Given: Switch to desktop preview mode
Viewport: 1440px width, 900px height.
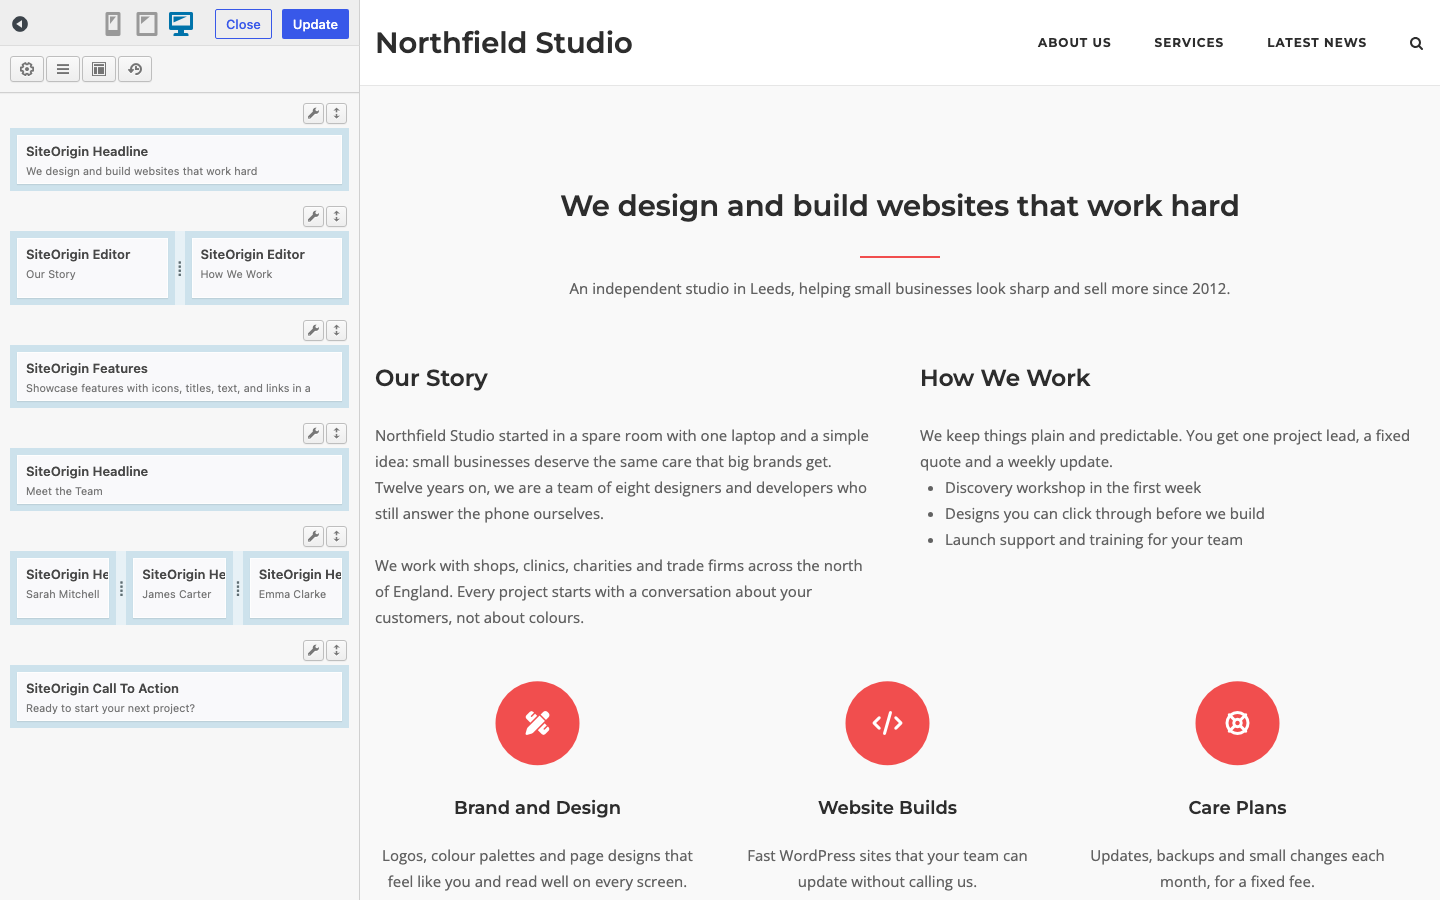Looking at the screenshot, I should click(x=181, y=24).
